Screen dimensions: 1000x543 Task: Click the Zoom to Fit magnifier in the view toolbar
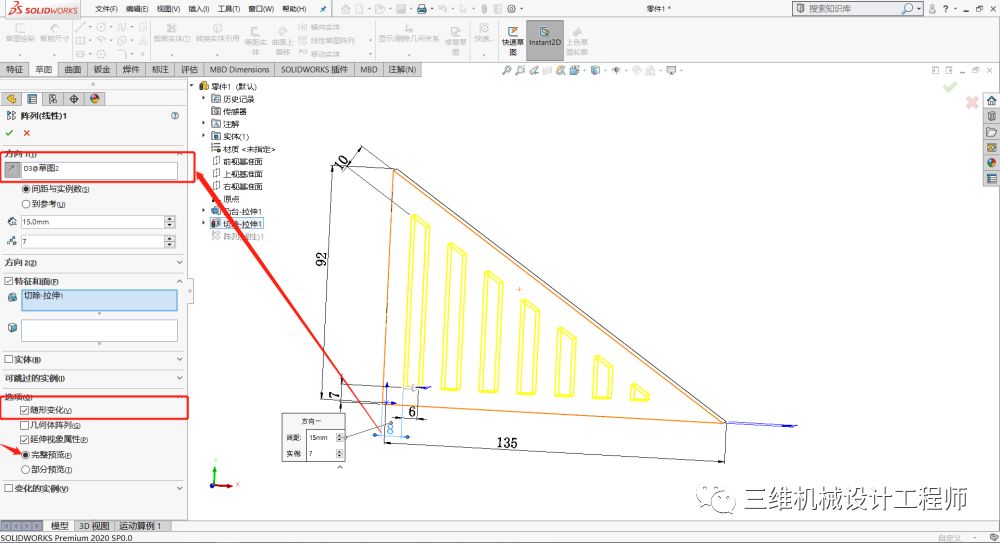[507, 70]
